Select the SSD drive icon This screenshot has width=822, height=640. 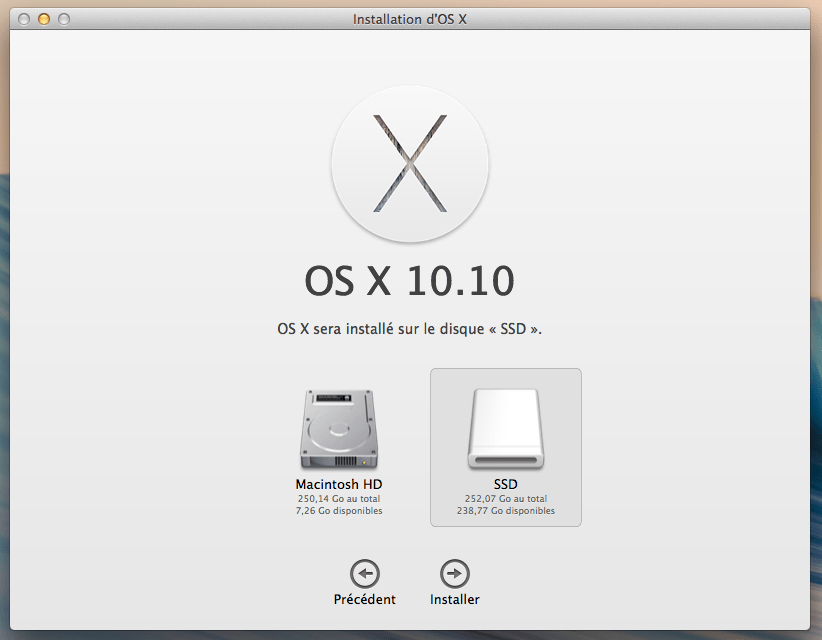(506, 429)
